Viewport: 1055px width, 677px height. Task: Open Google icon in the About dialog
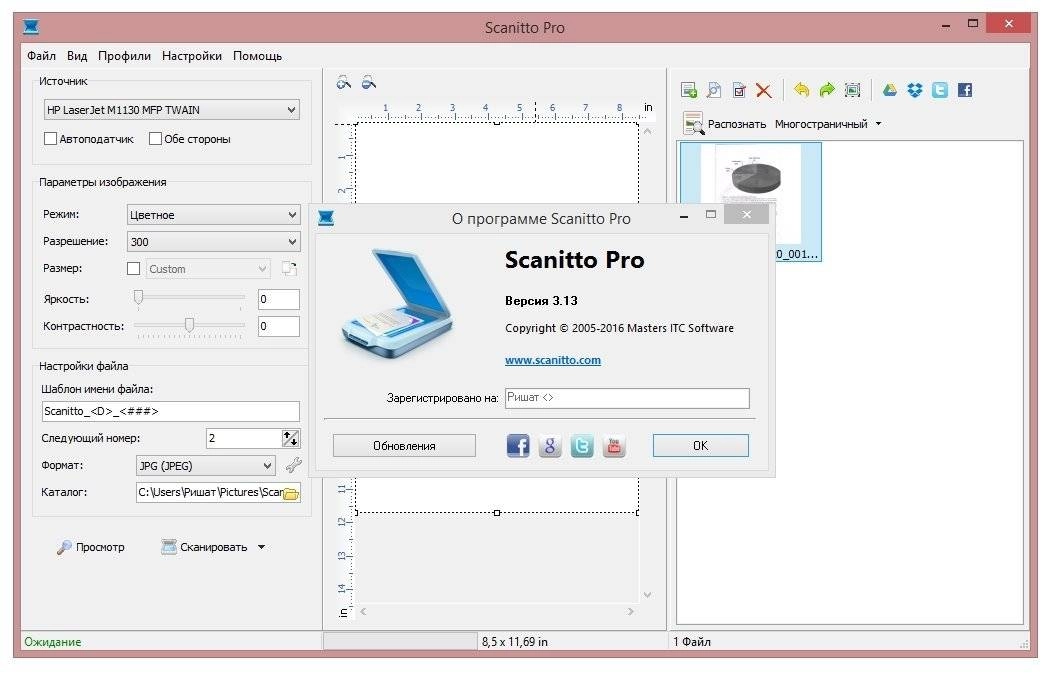tap(550, 446)
